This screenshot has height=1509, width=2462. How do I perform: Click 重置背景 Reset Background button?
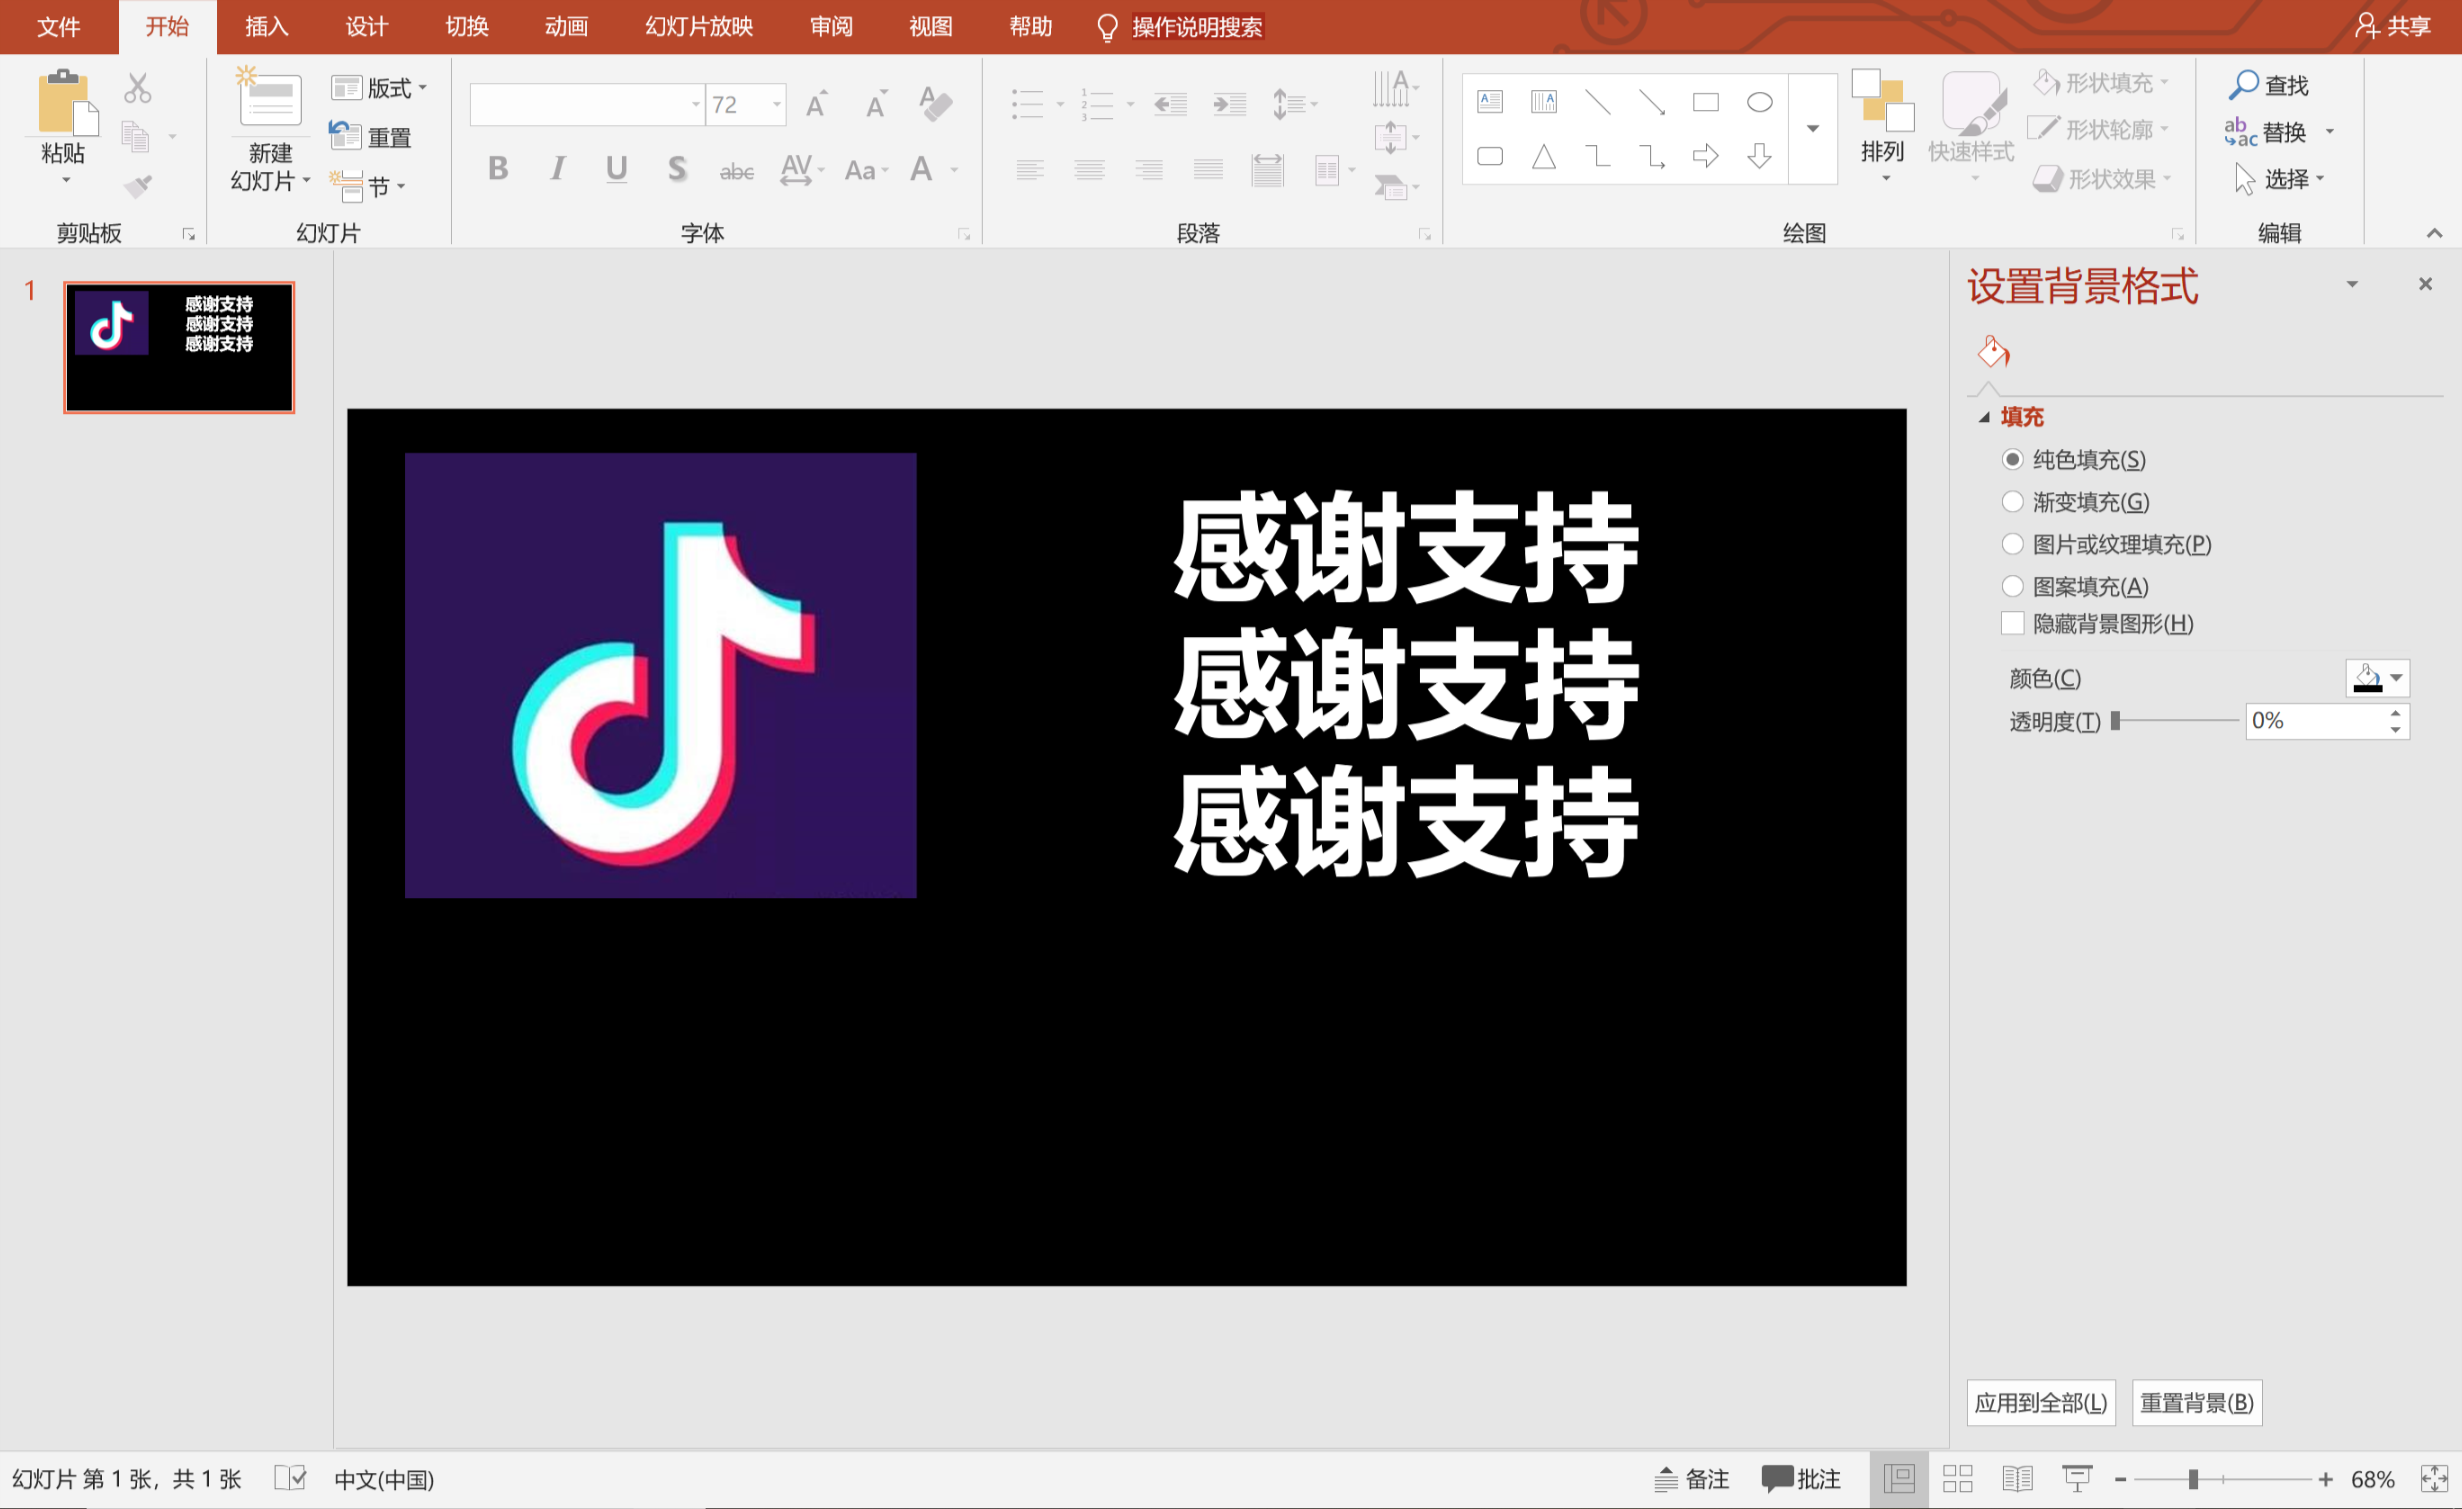[x=2196, y=1402]
